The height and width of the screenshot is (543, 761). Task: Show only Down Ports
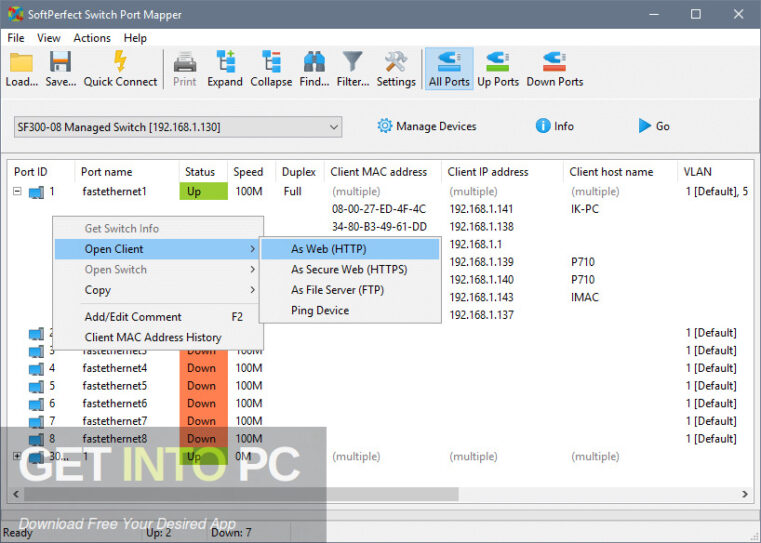[x=555, y=68]
